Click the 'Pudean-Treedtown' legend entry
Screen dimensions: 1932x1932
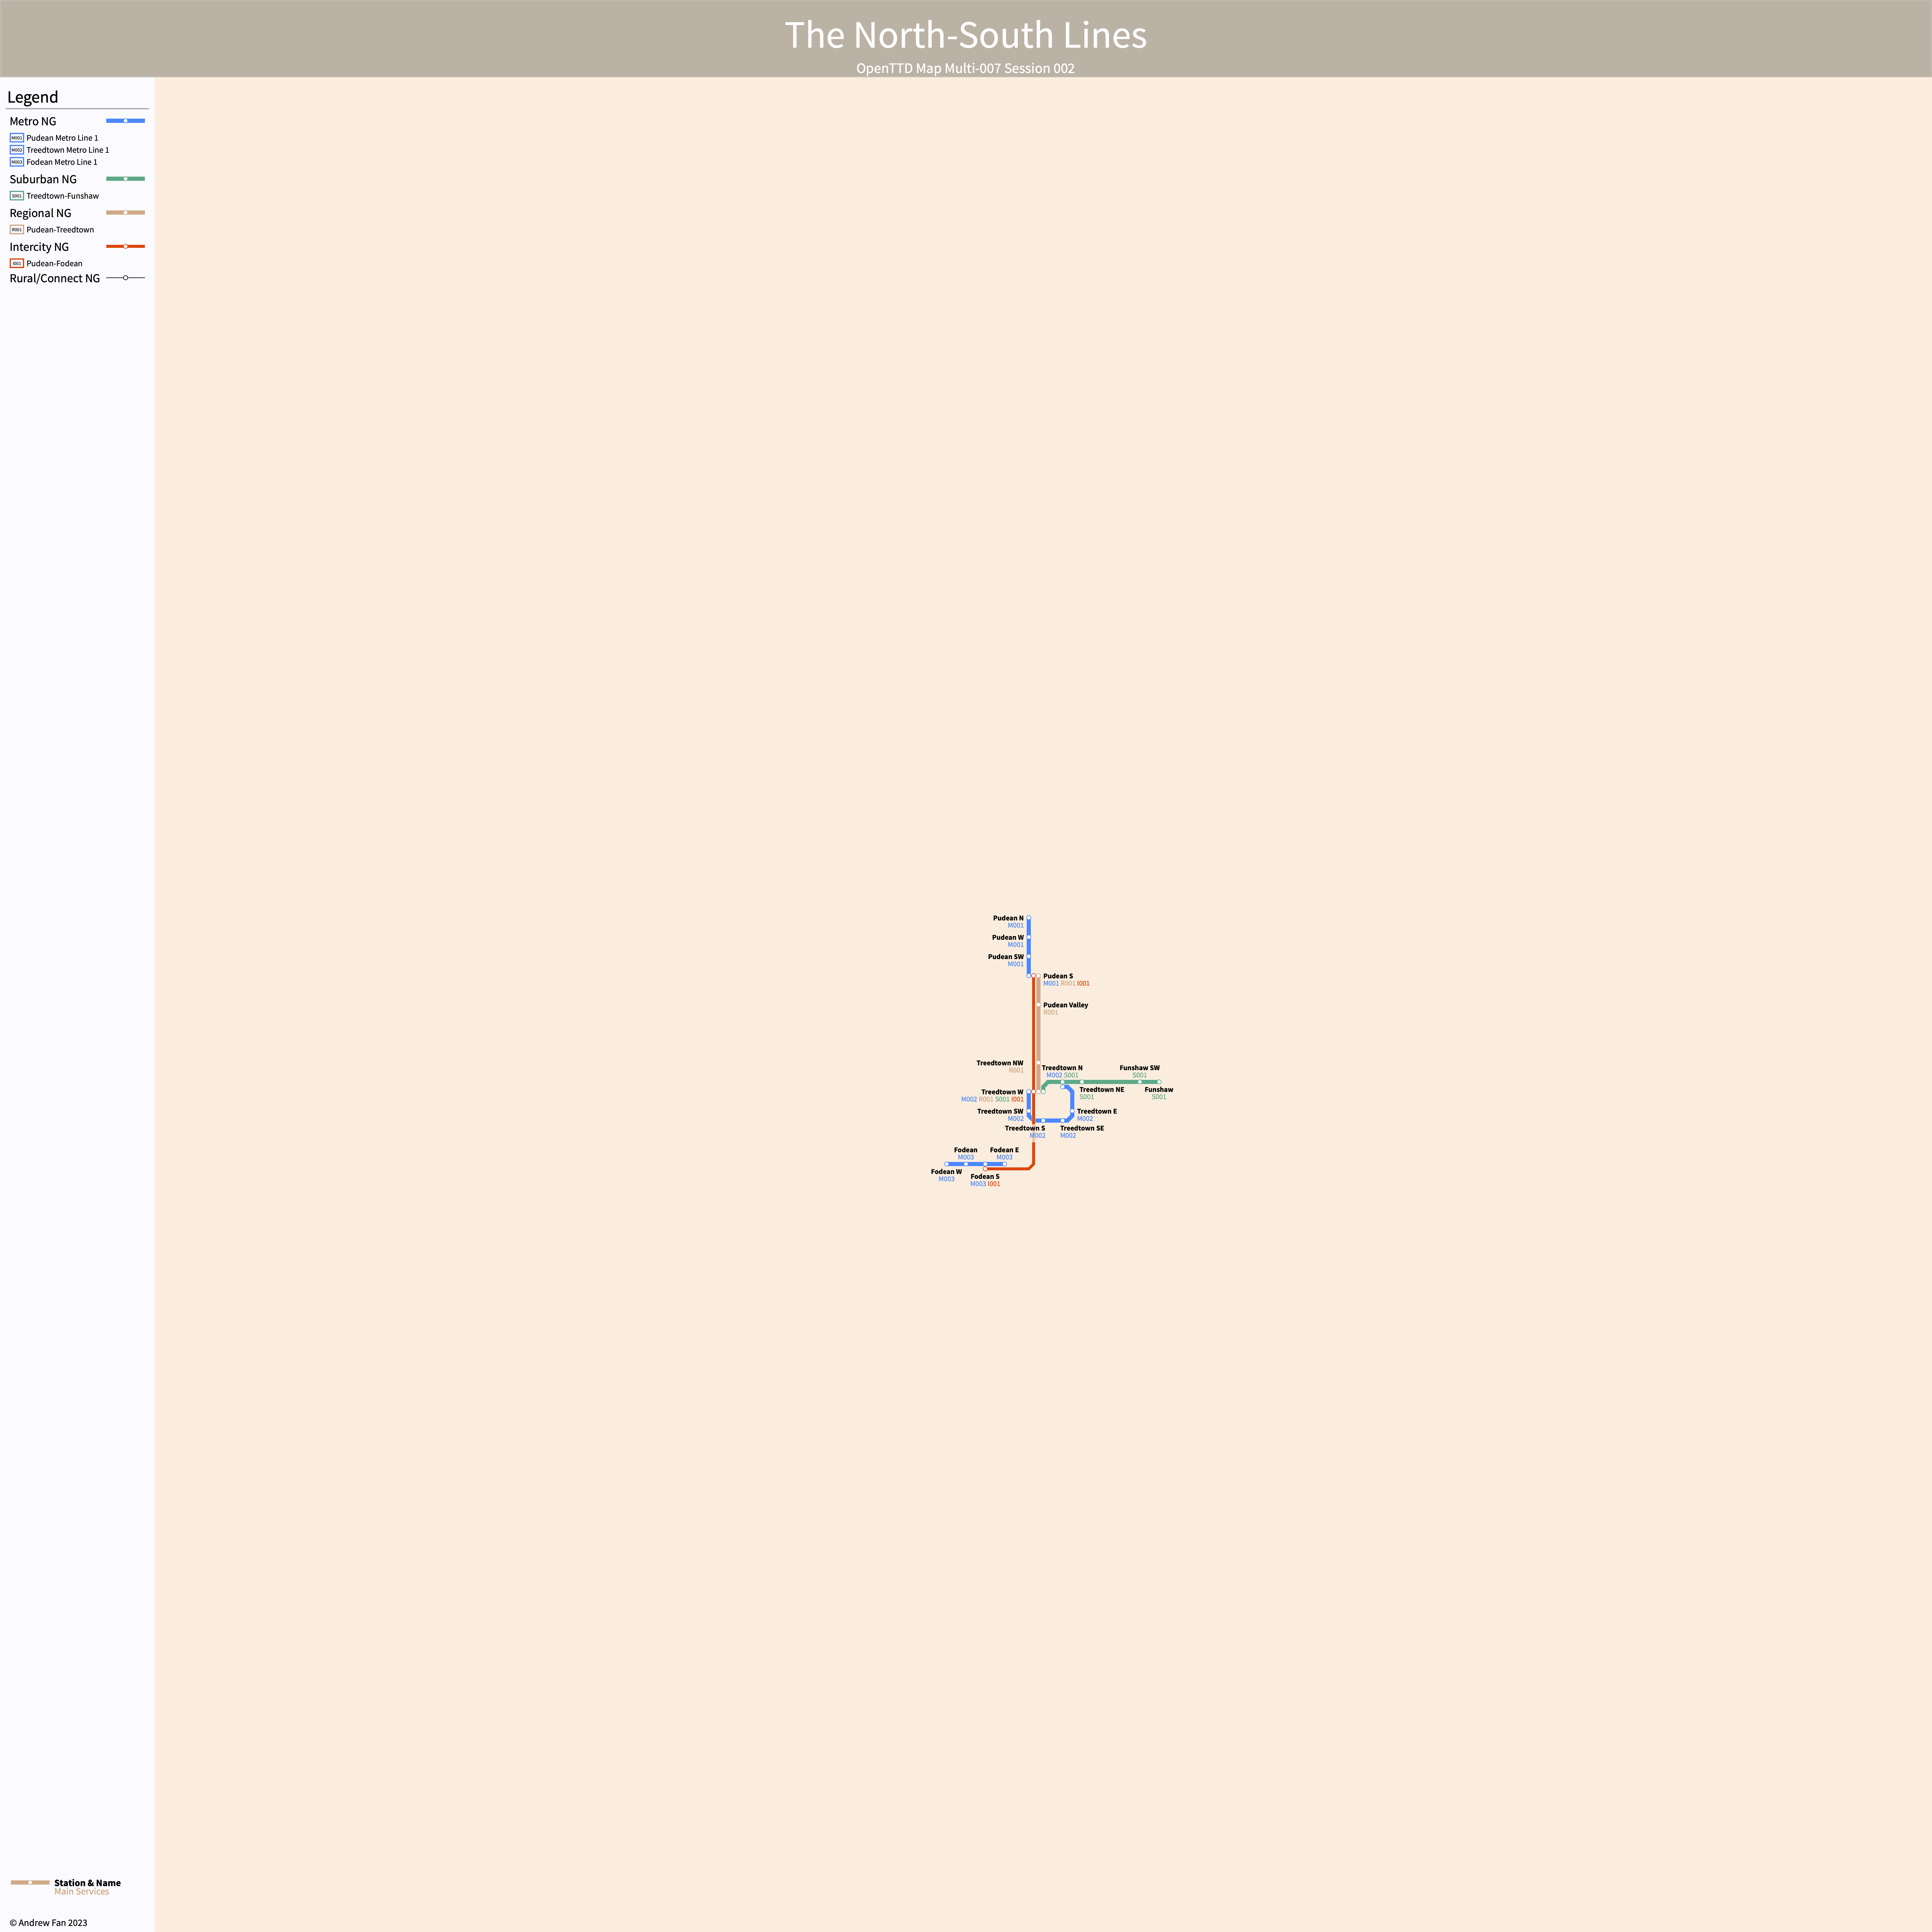coord(60,230)
